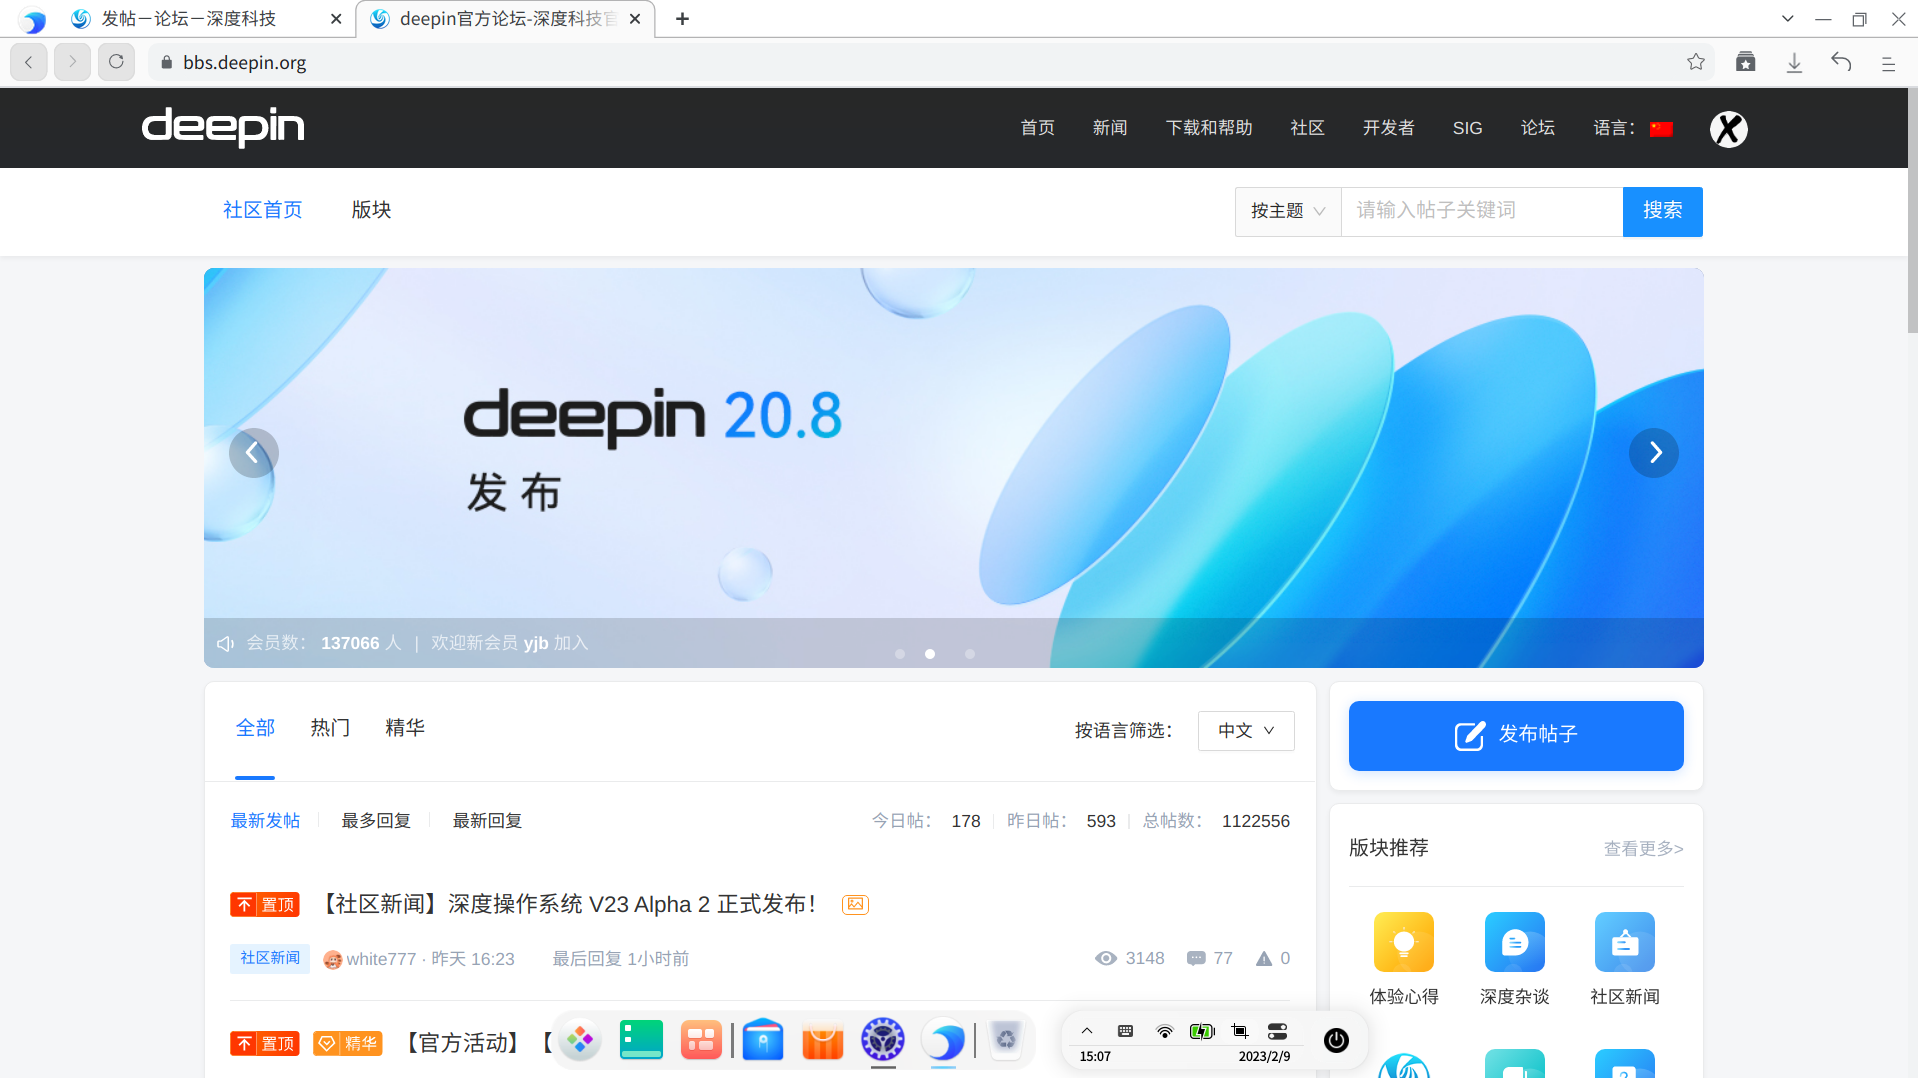Screen dimensions: 1918x1078
Task: Sort by 最多回复
Action: pos(376,821)
